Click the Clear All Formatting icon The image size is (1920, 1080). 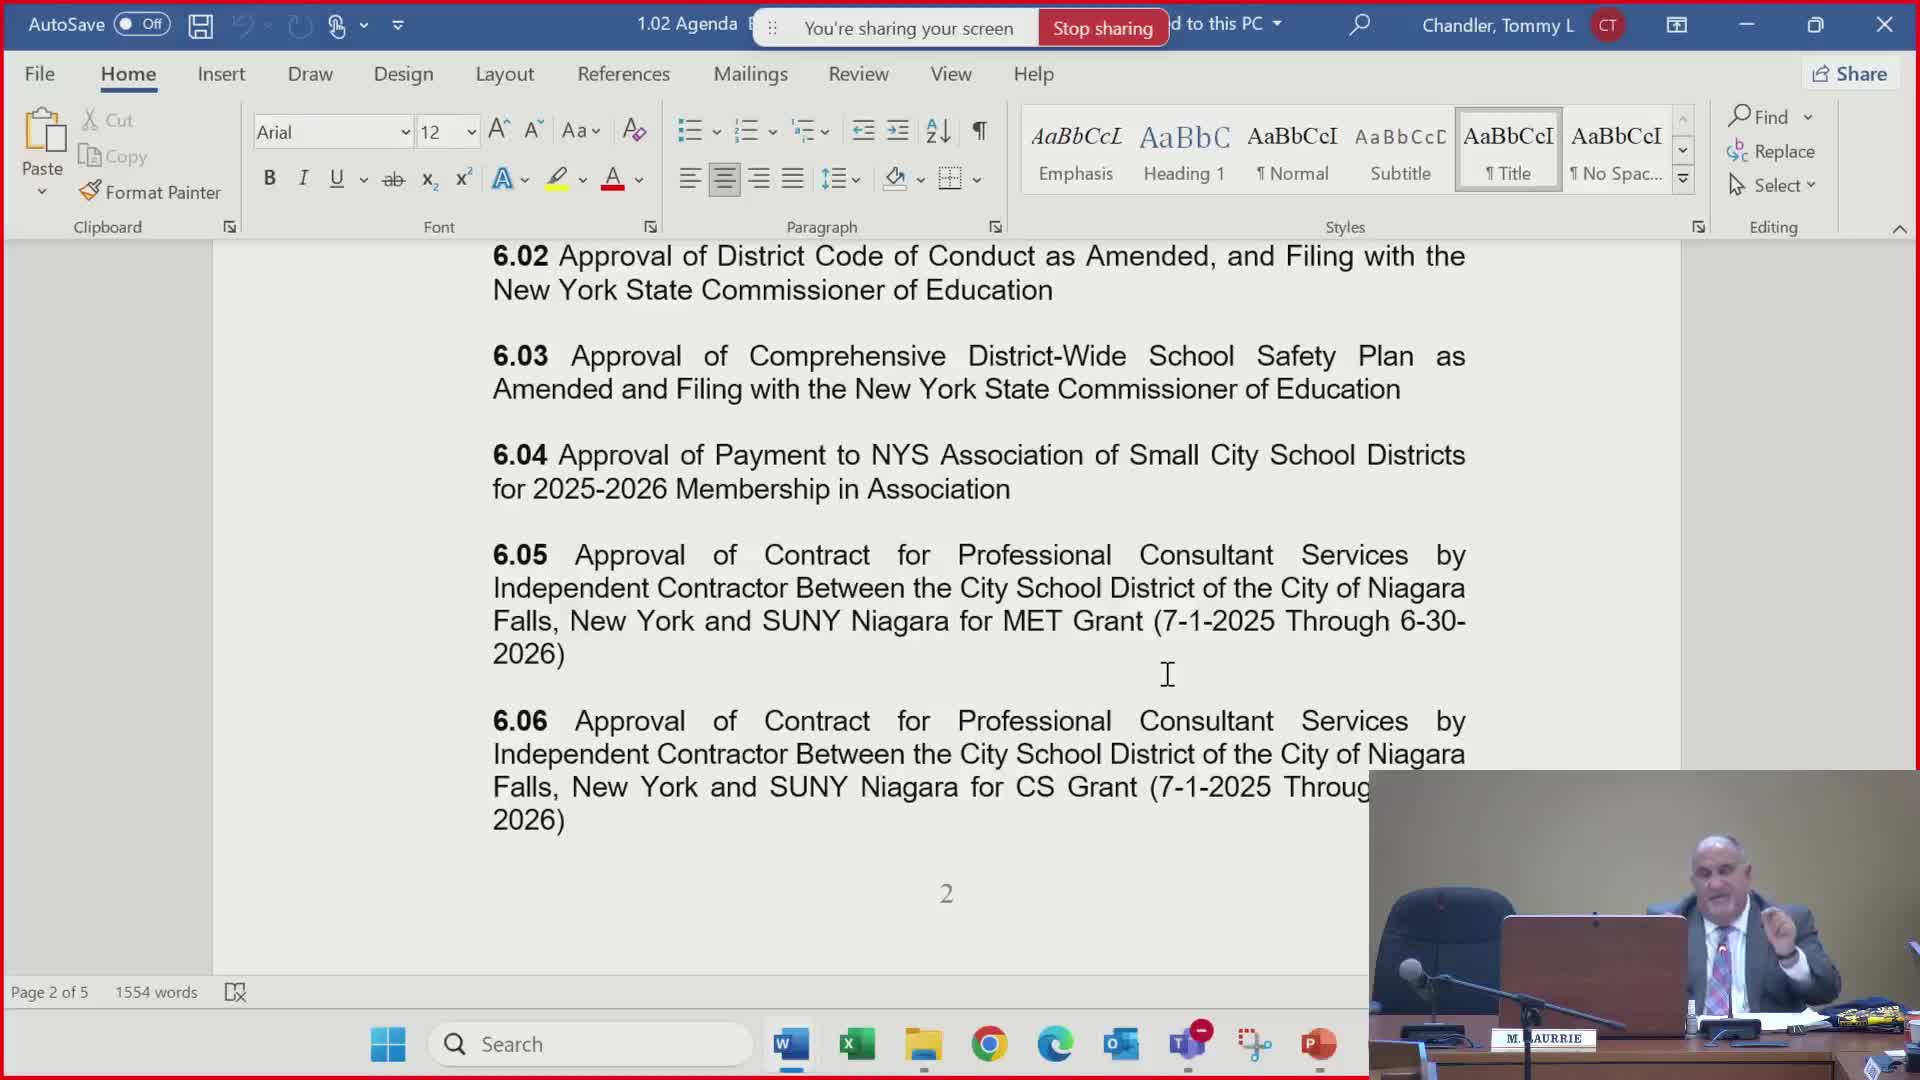(x=634, y=130)
